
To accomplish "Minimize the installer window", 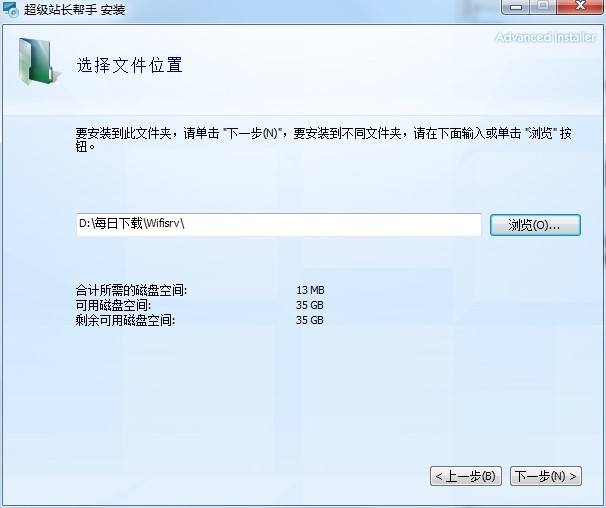I will [516, 7].
